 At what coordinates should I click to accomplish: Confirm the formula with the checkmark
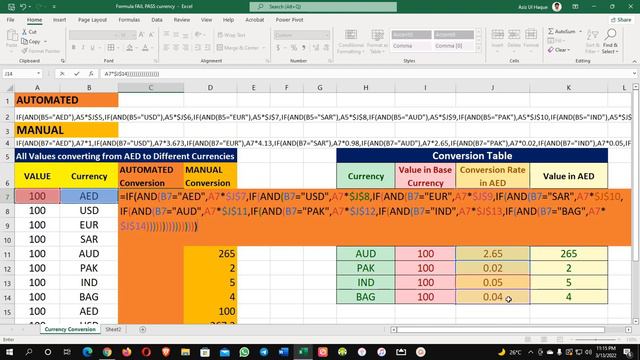coord(76,74)
